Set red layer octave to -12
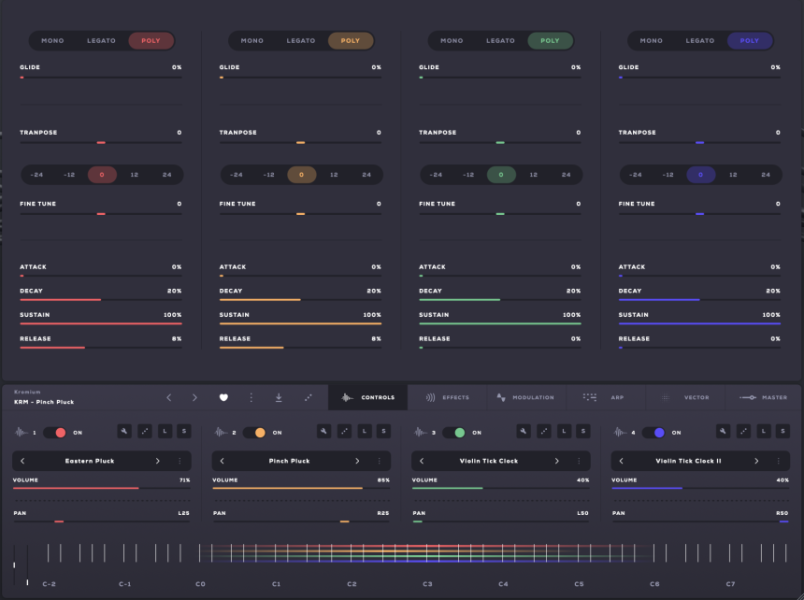Image resolution: width=804 pixels, height=600 pixels. click(x=69, y=174)
